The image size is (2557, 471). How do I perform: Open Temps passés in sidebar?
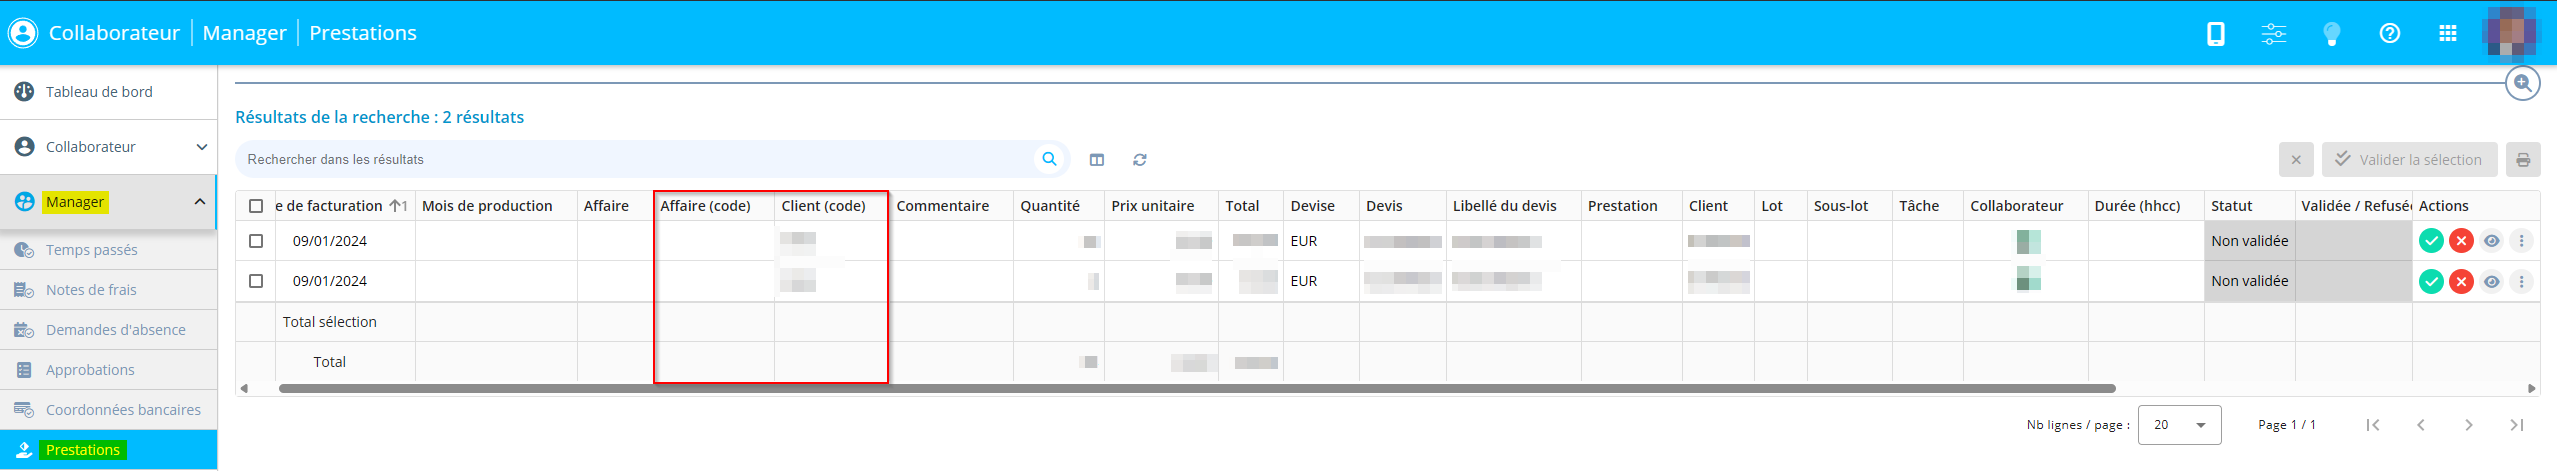(92, 250)
